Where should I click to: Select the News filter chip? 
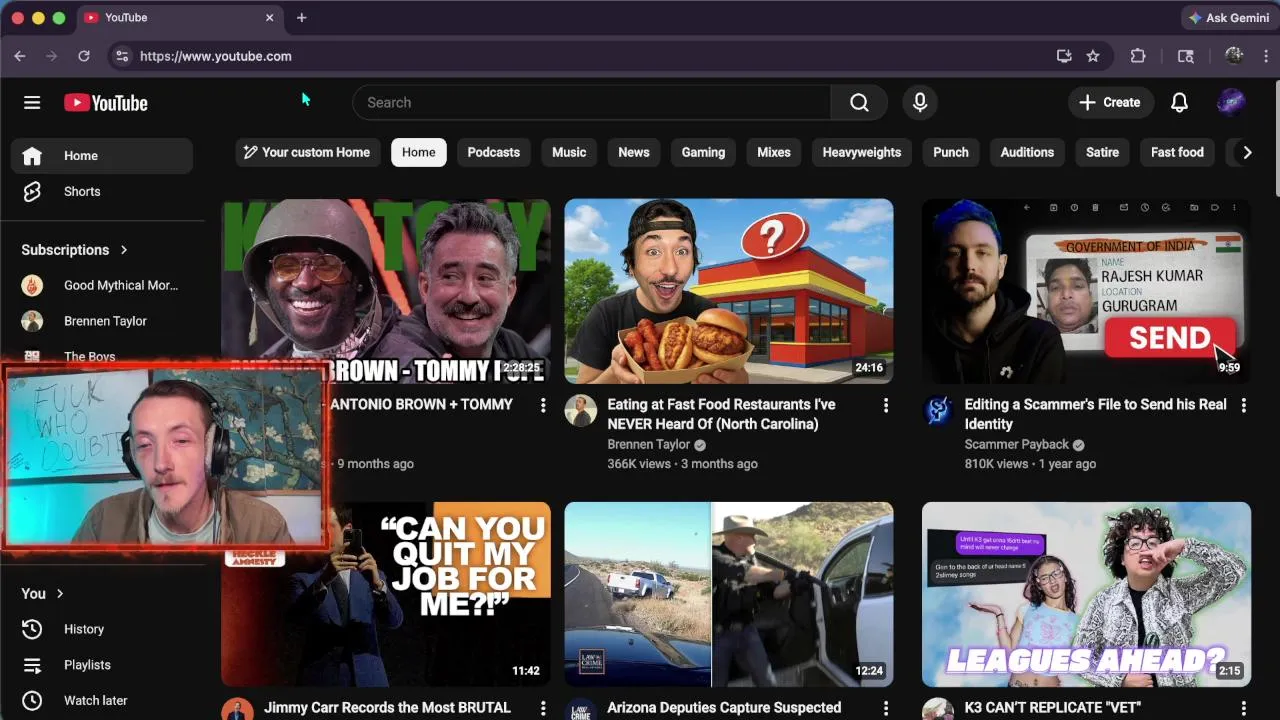pyautogui.click(x=634, y=152)
